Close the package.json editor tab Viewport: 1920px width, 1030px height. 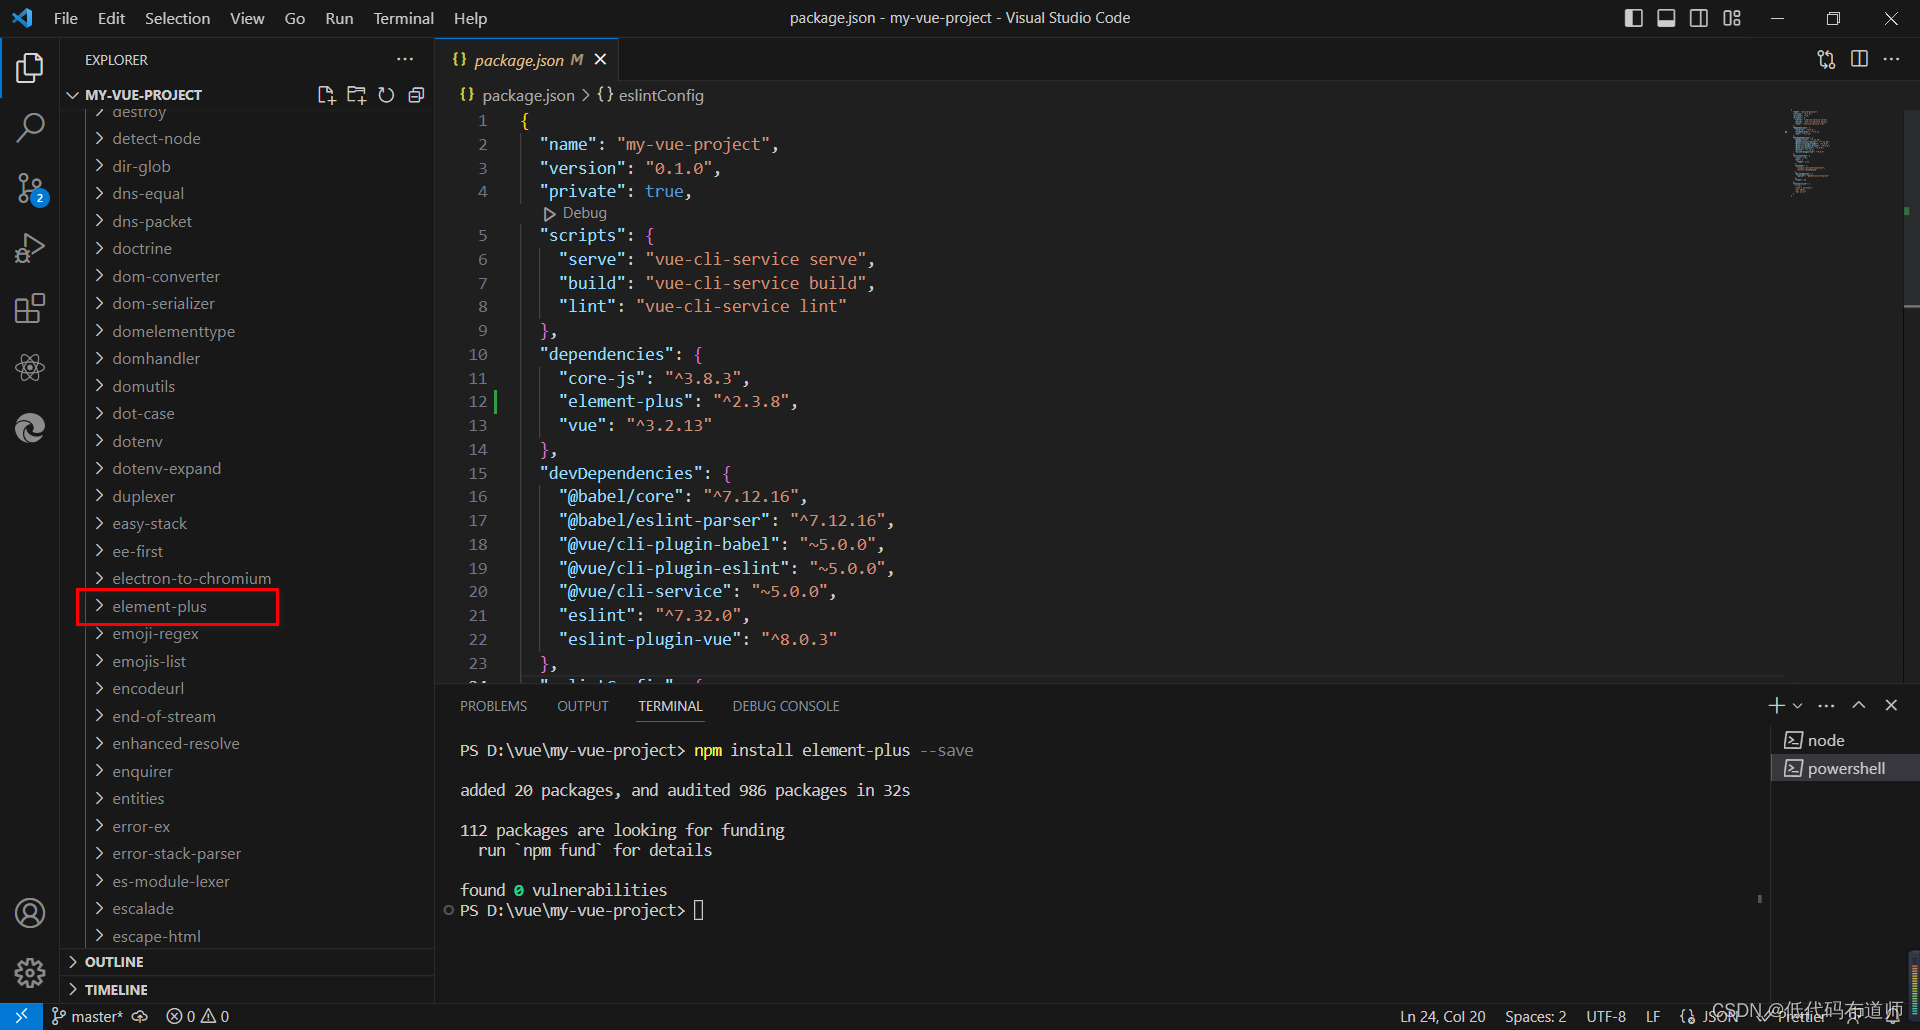coord(600,60)
